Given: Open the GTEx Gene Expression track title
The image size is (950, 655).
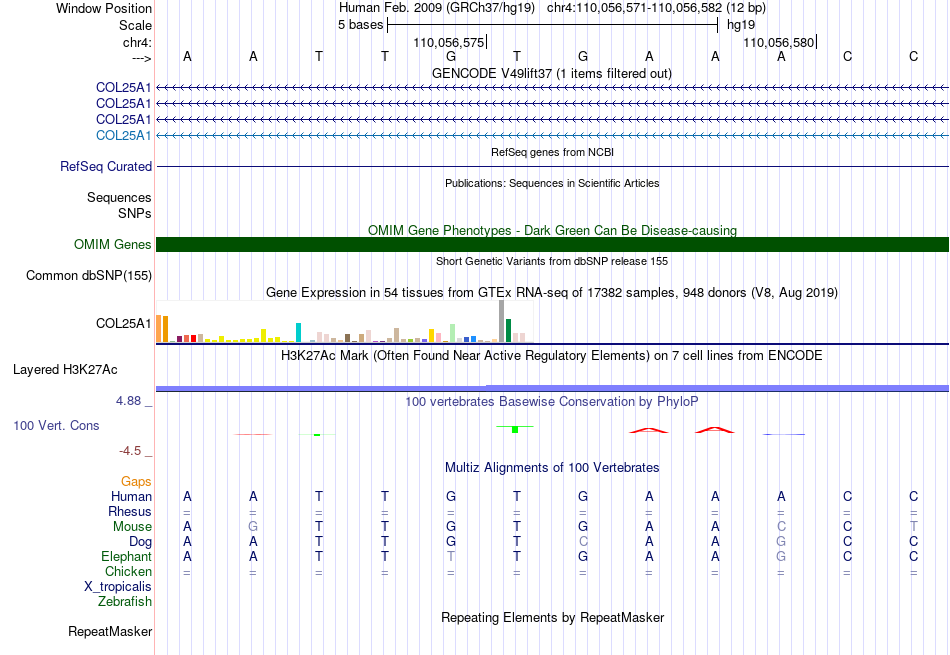Looking at the screenshot, I should (x=552, y=293).
